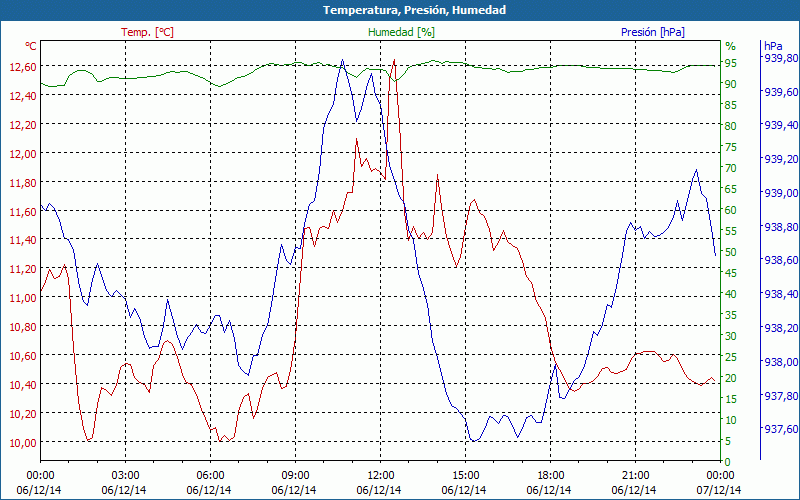Click pressure axis value '939,20'
Screen dimensions: 800x500
tap(781, 159)
